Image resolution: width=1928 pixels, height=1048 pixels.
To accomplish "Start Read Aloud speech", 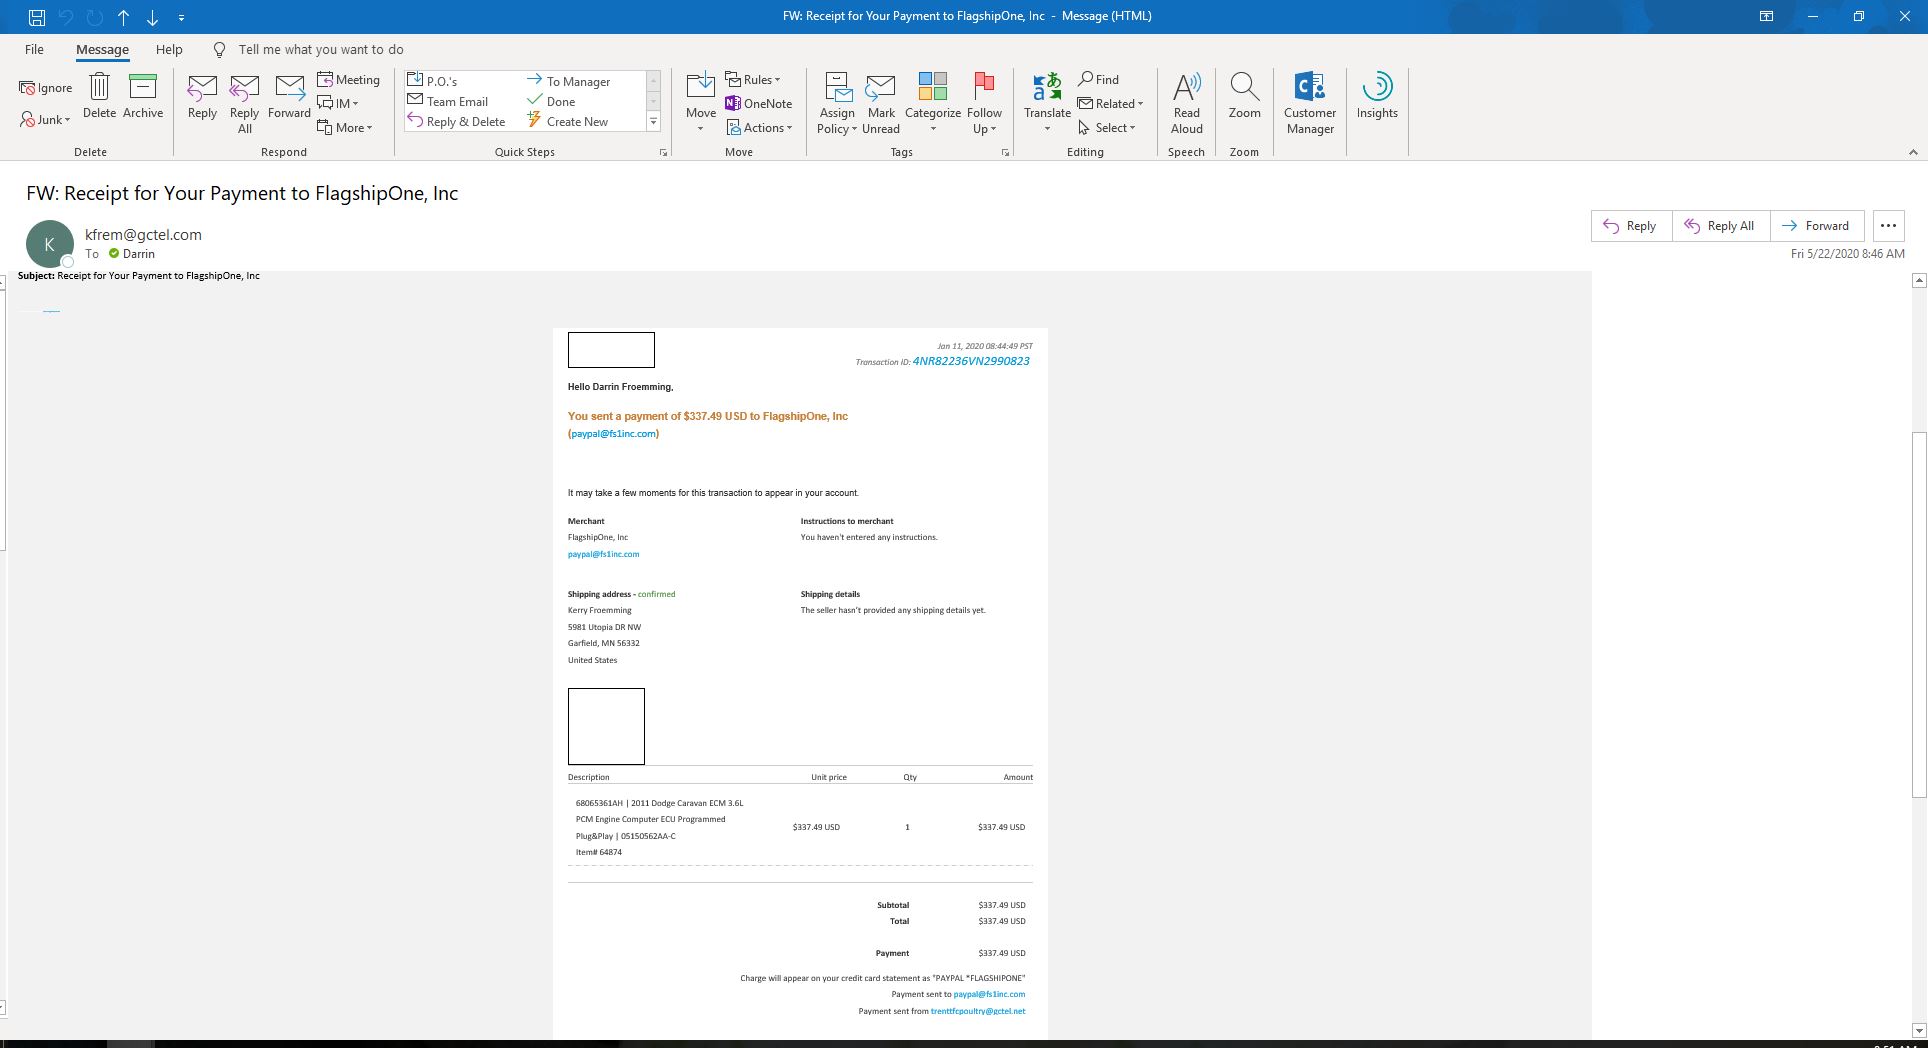I will click(1187, 102).
